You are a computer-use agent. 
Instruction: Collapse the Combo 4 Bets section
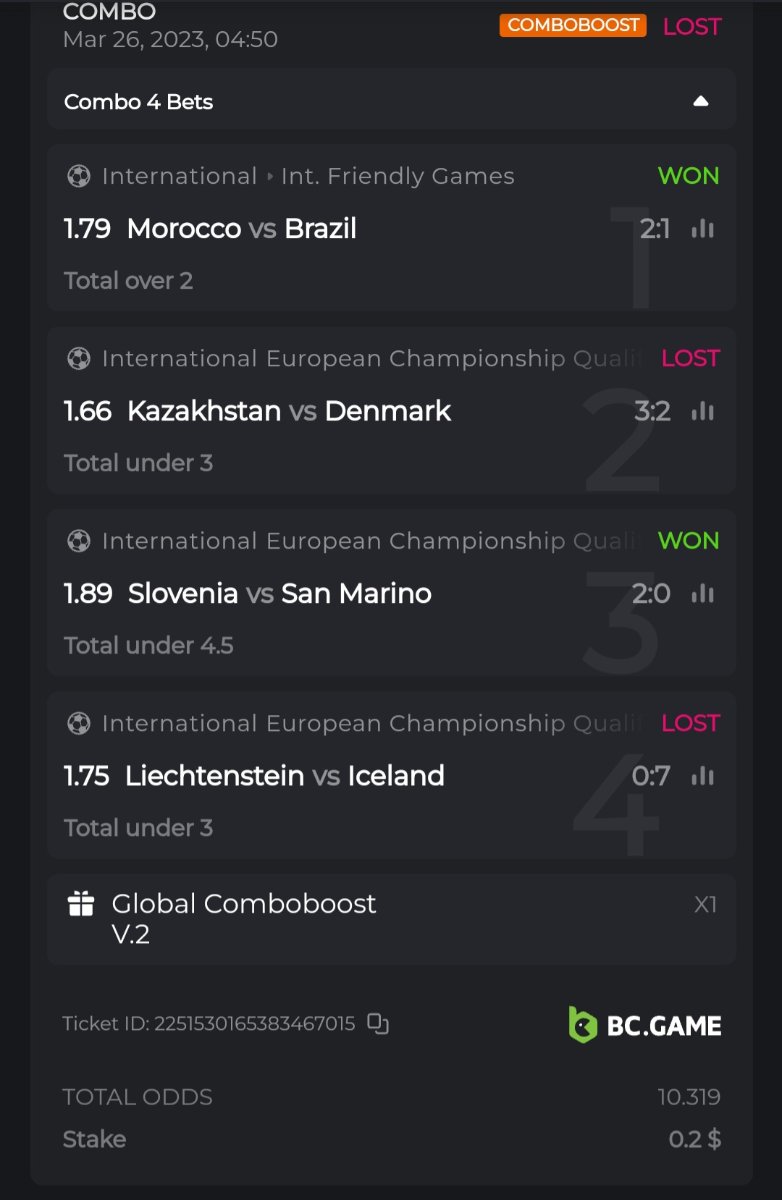[701, 101]
